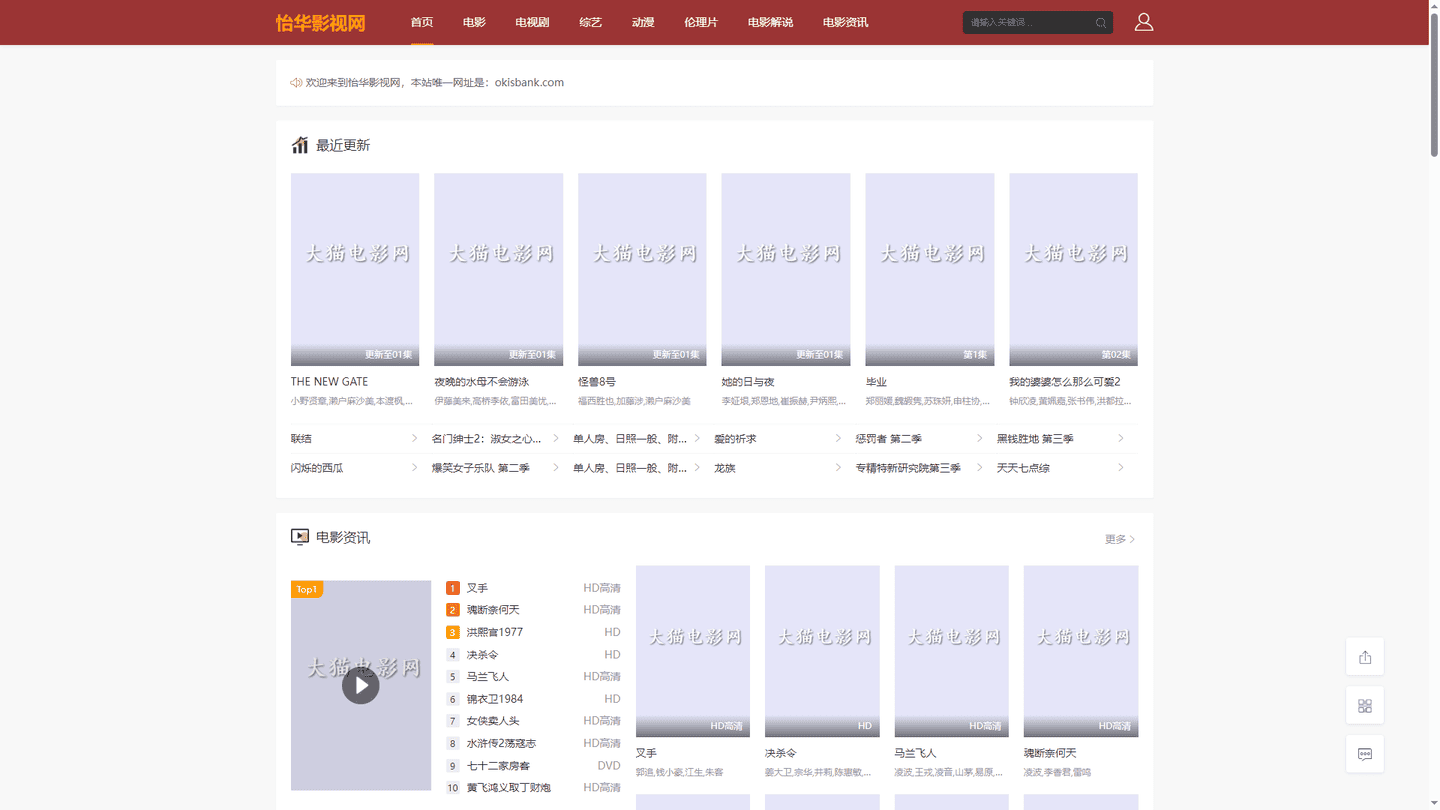The width and height of the screenshot is (1440, 810).
Task: Click the 最近更新 chart icon
Action: [x=300, y=145]
